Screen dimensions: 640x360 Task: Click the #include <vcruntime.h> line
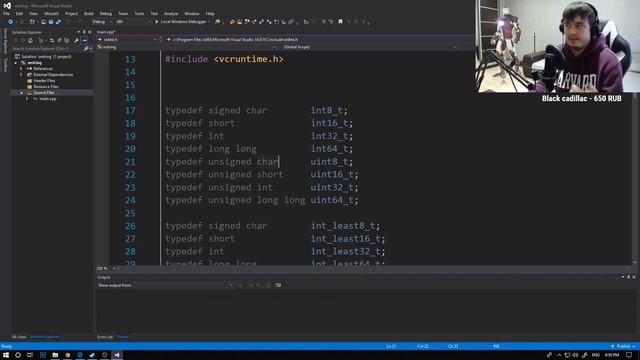click(x=224, y=59)
